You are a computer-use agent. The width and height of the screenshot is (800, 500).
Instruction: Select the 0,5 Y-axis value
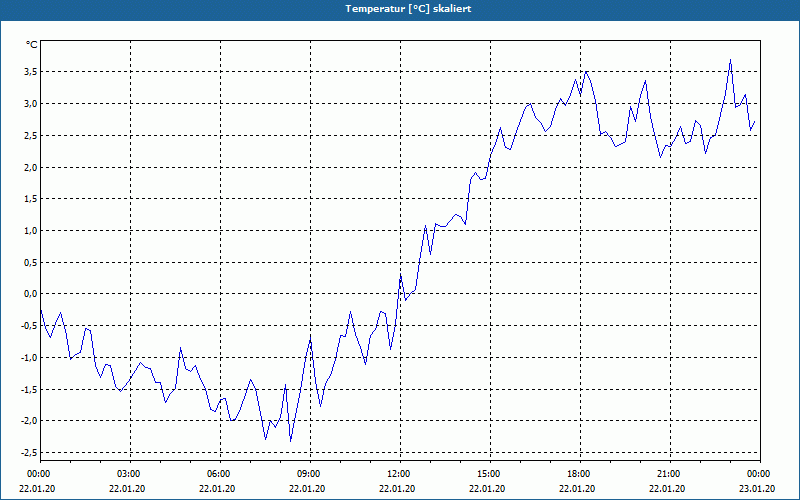coord(31,262)
